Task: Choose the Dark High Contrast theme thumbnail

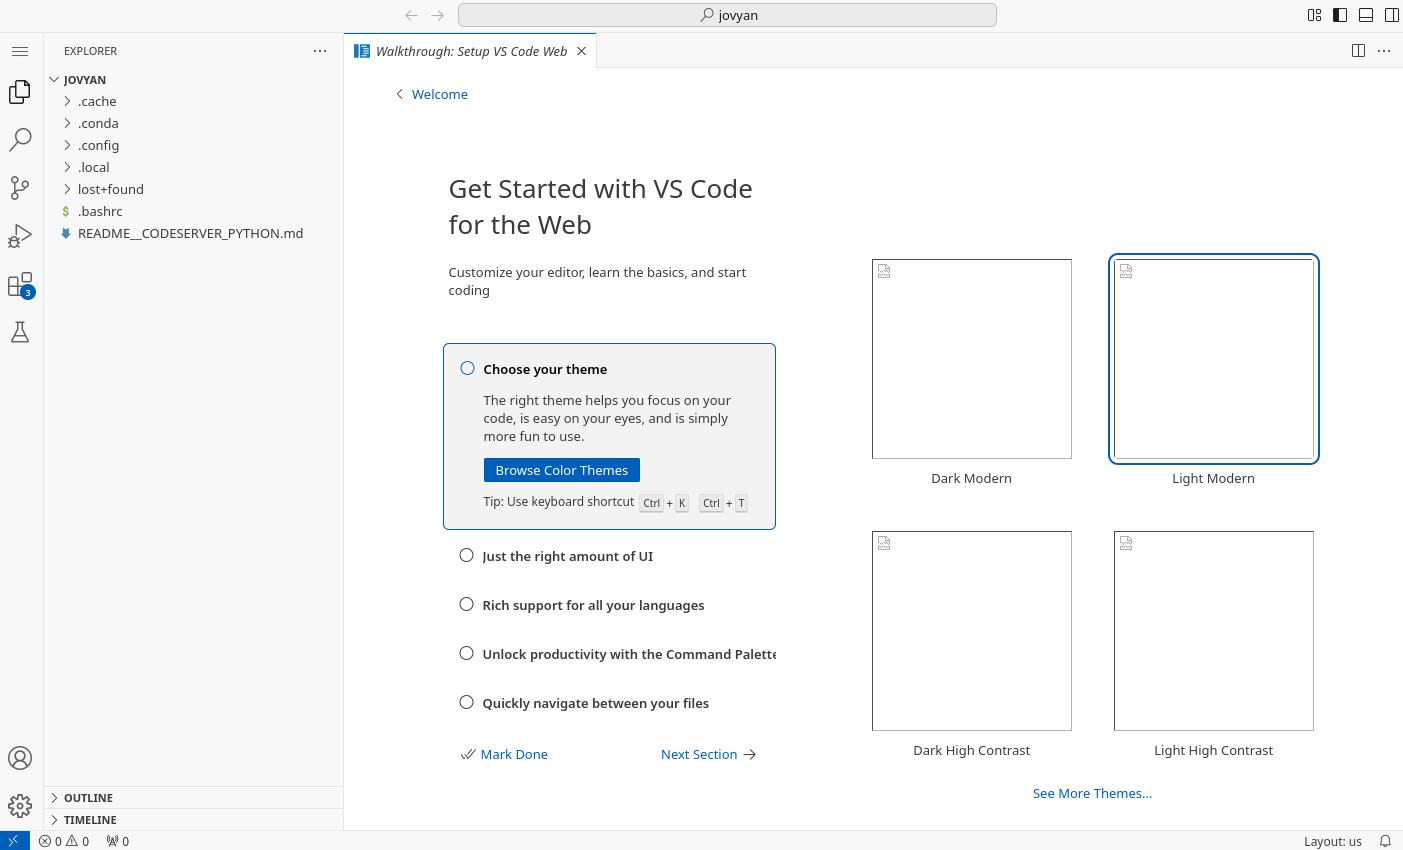Action: [972, 631]
